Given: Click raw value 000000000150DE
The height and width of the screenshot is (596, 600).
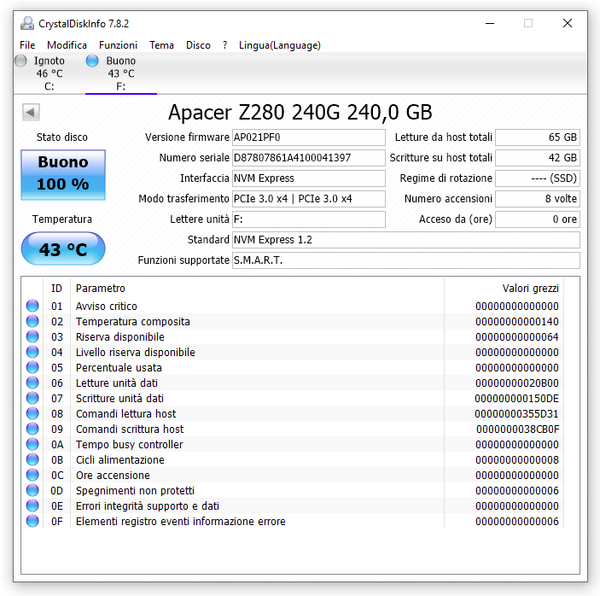Looking at the screenshot, I should pyautogui.click(x=517, y=398).
